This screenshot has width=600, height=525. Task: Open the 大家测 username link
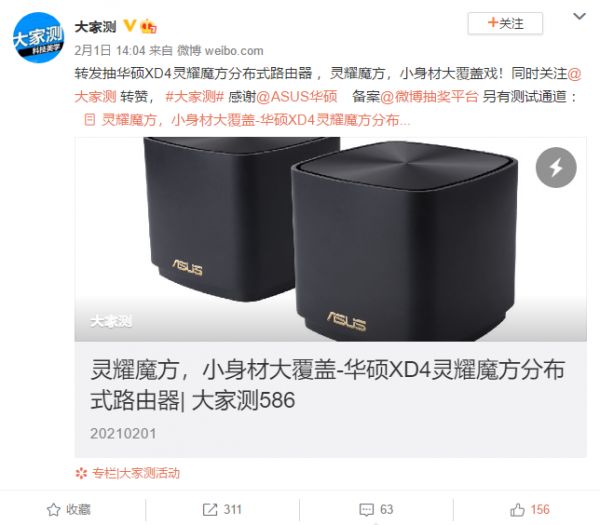pos(95,27)
